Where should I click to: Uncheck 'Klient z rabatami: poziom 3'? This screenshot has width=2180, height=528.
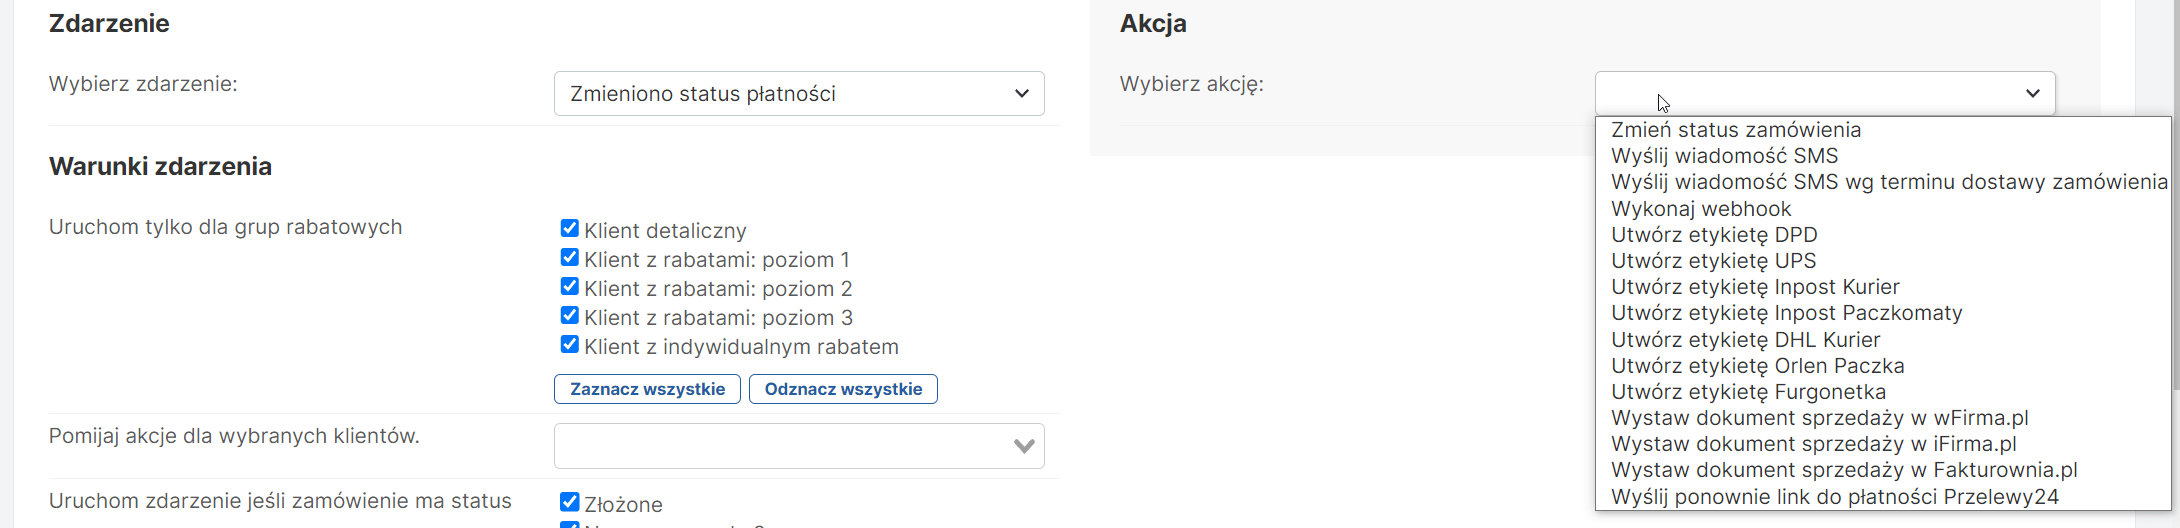pos(570,316)
